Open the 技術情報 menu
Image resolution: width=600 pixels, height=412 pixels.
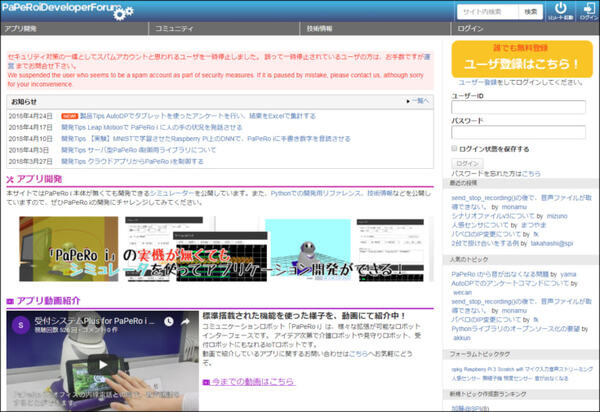(320, 29)
